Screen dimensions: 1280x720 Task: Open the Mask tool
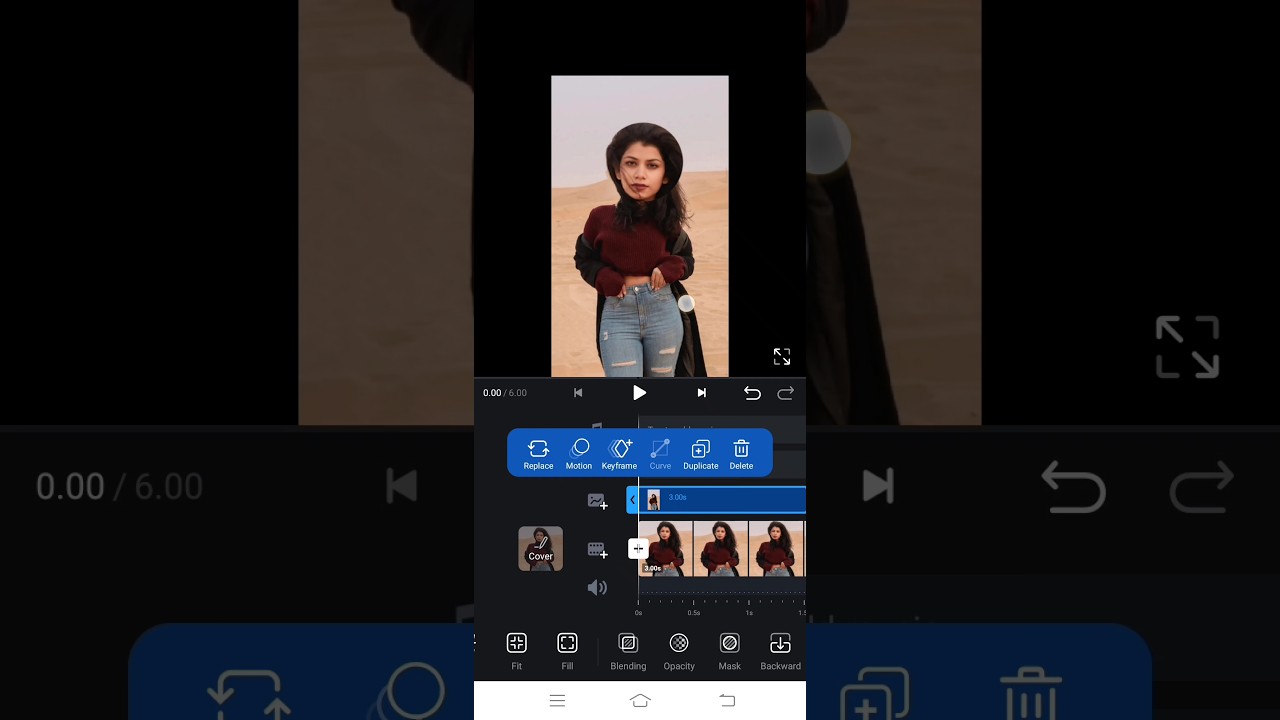[x=730, y=651]
